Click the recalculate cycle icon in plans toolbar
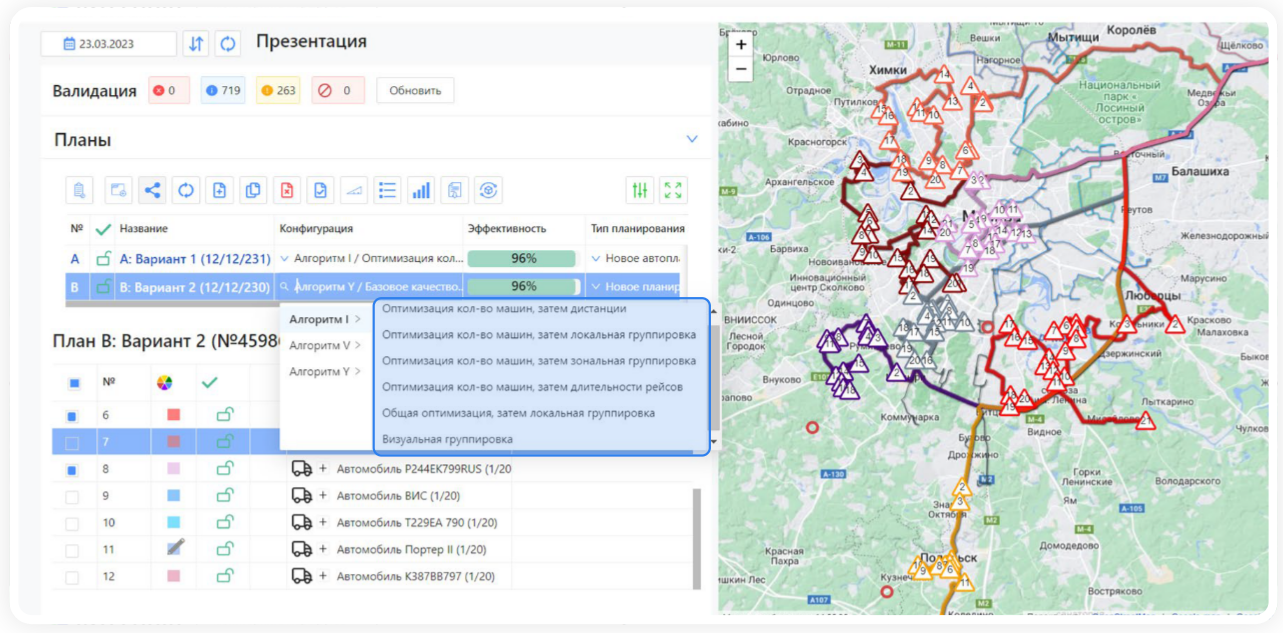Viewport: 1283px width, 633px height. click(186, 190)
